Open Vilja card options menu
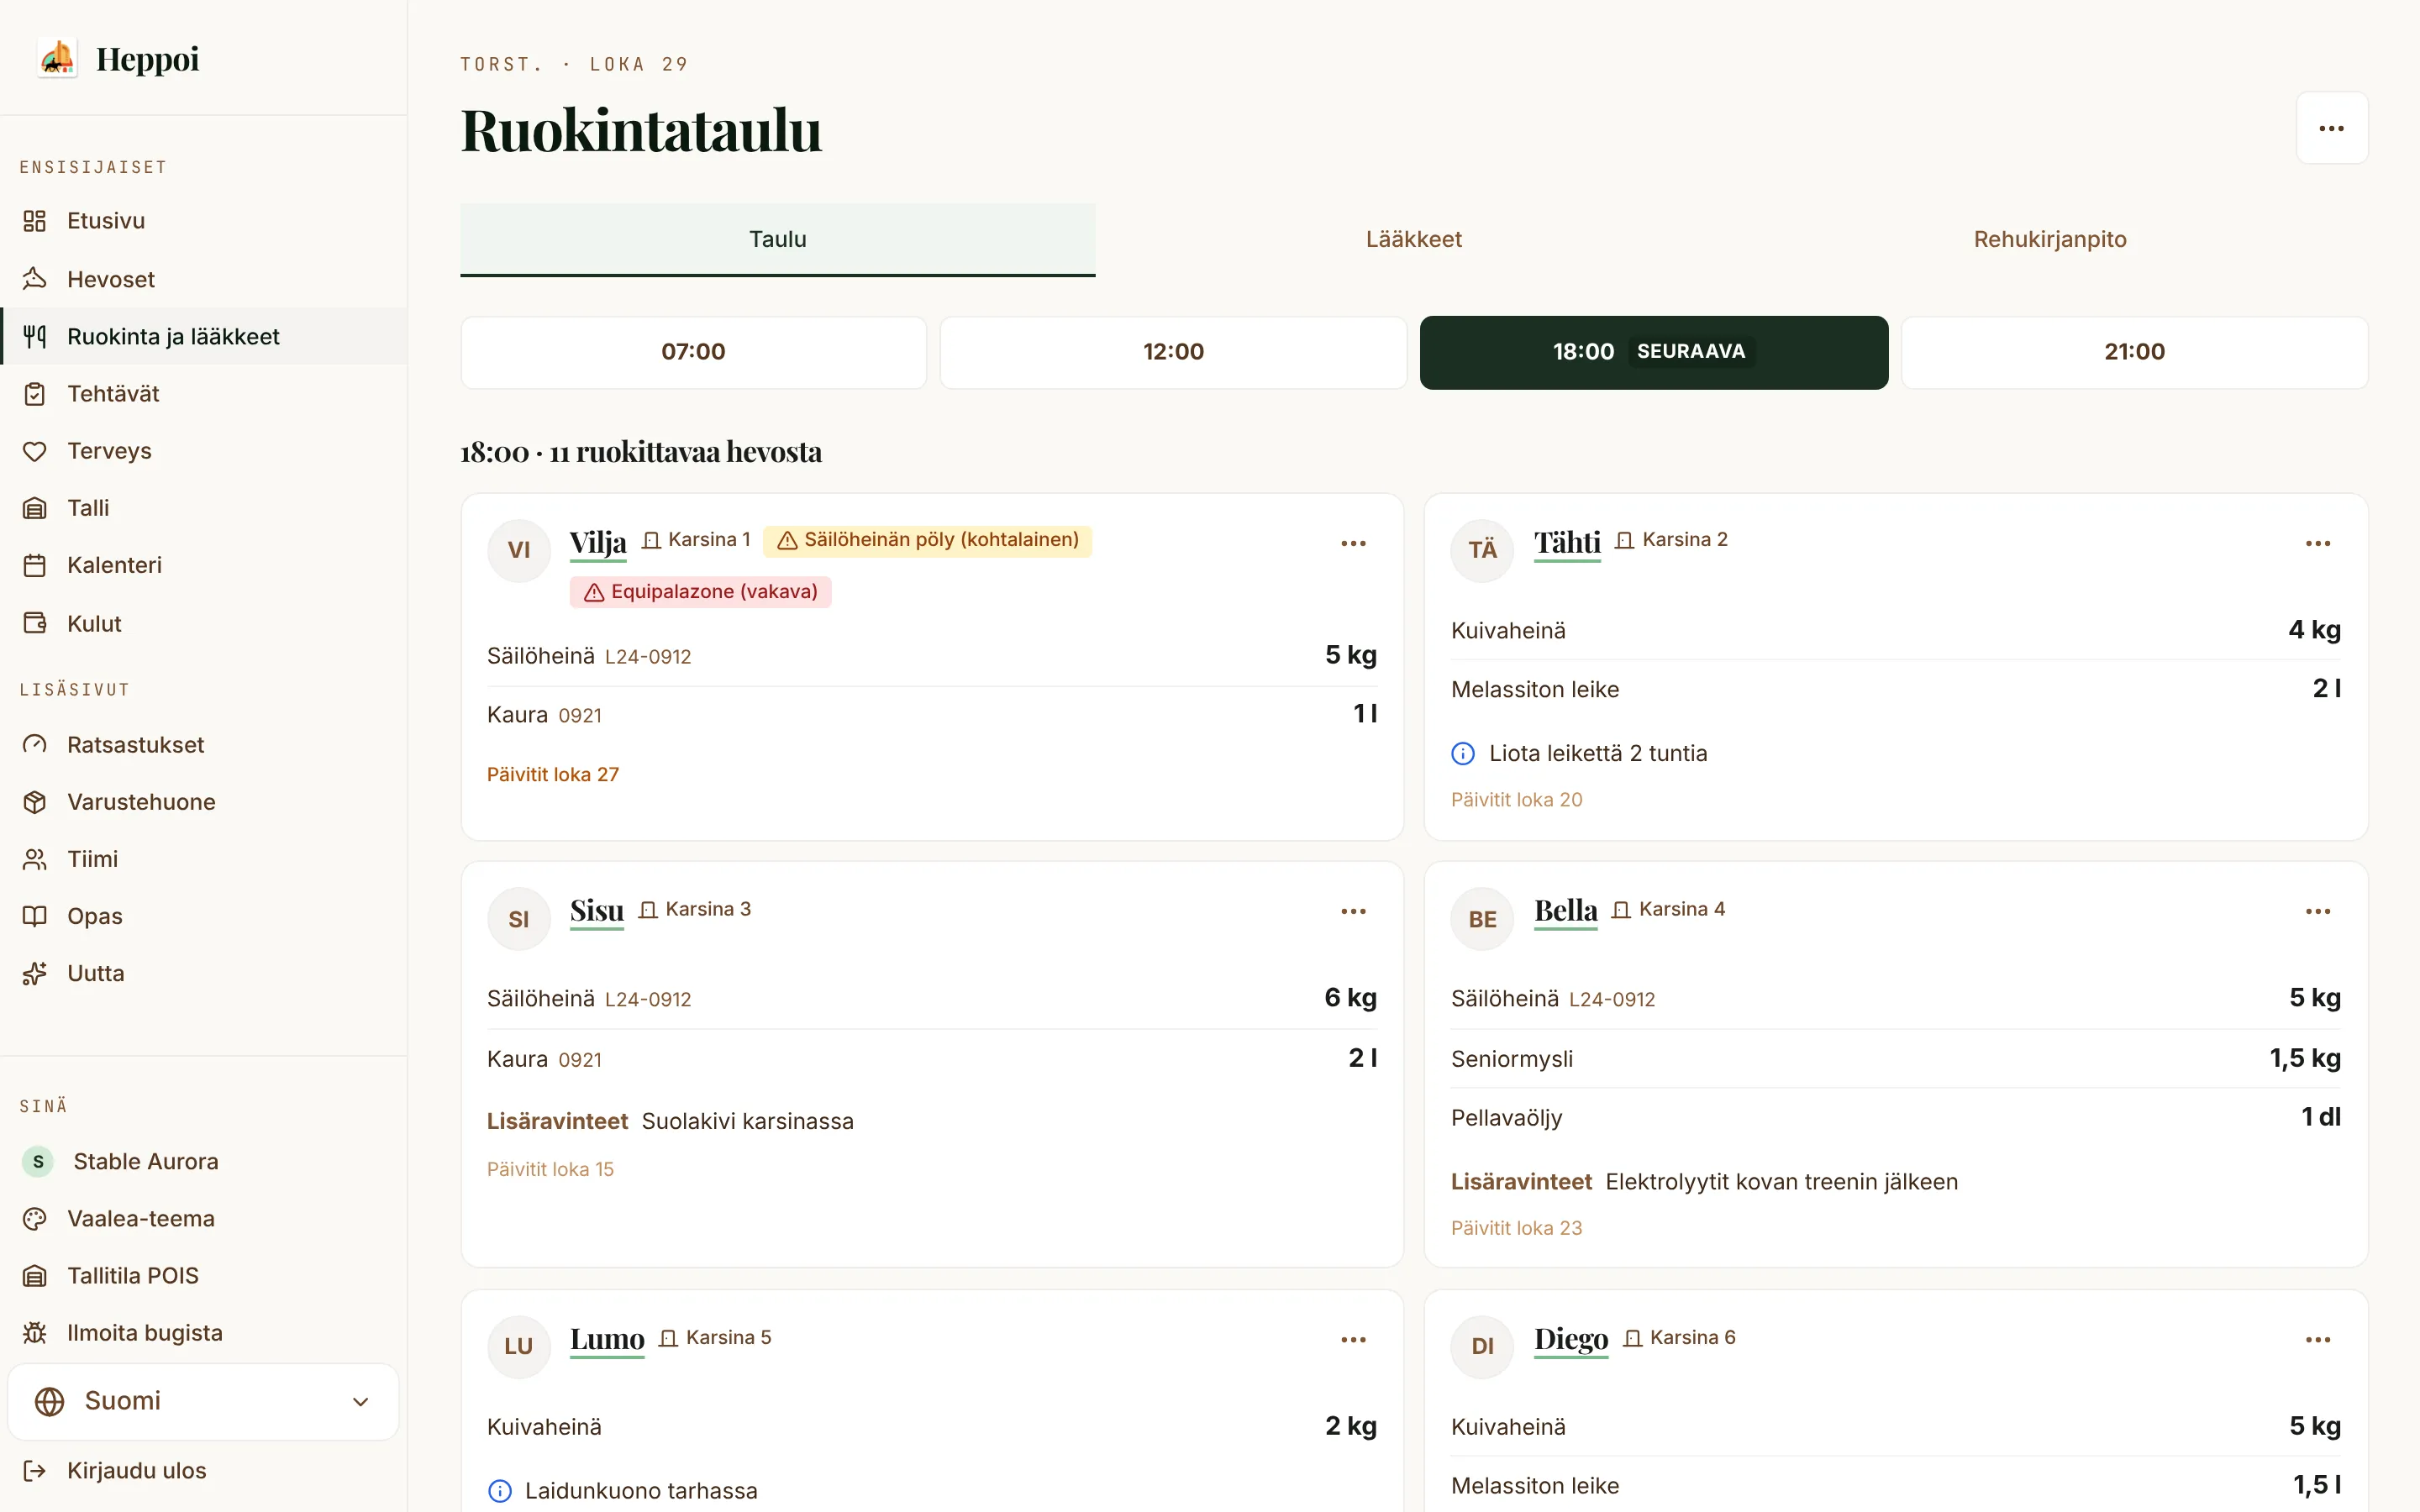 (x=1353, y=543)
